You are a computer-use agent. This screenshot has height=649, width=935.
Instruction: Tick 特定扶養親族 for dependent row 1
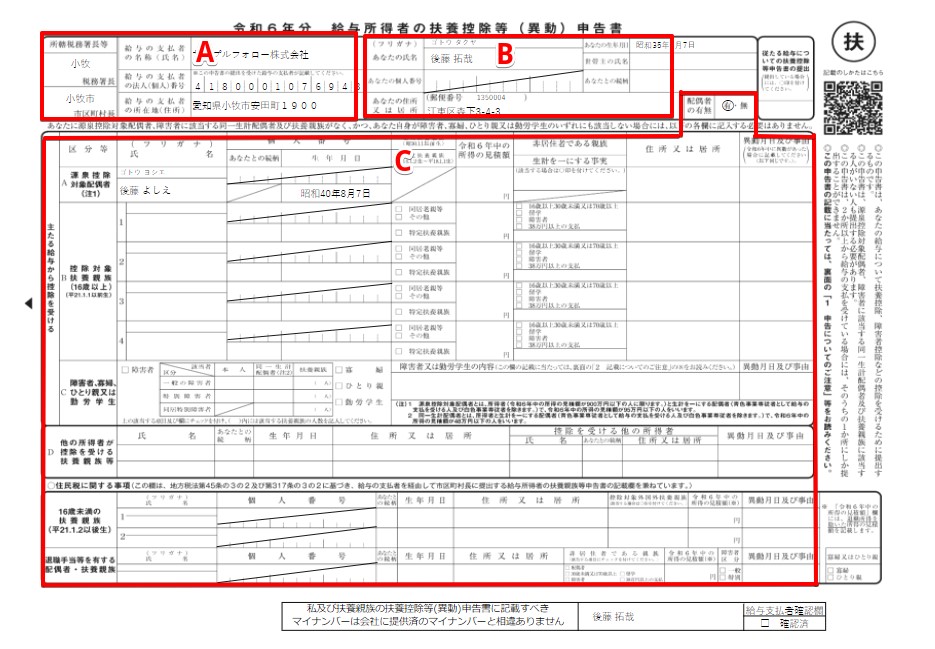click(399, 233)
